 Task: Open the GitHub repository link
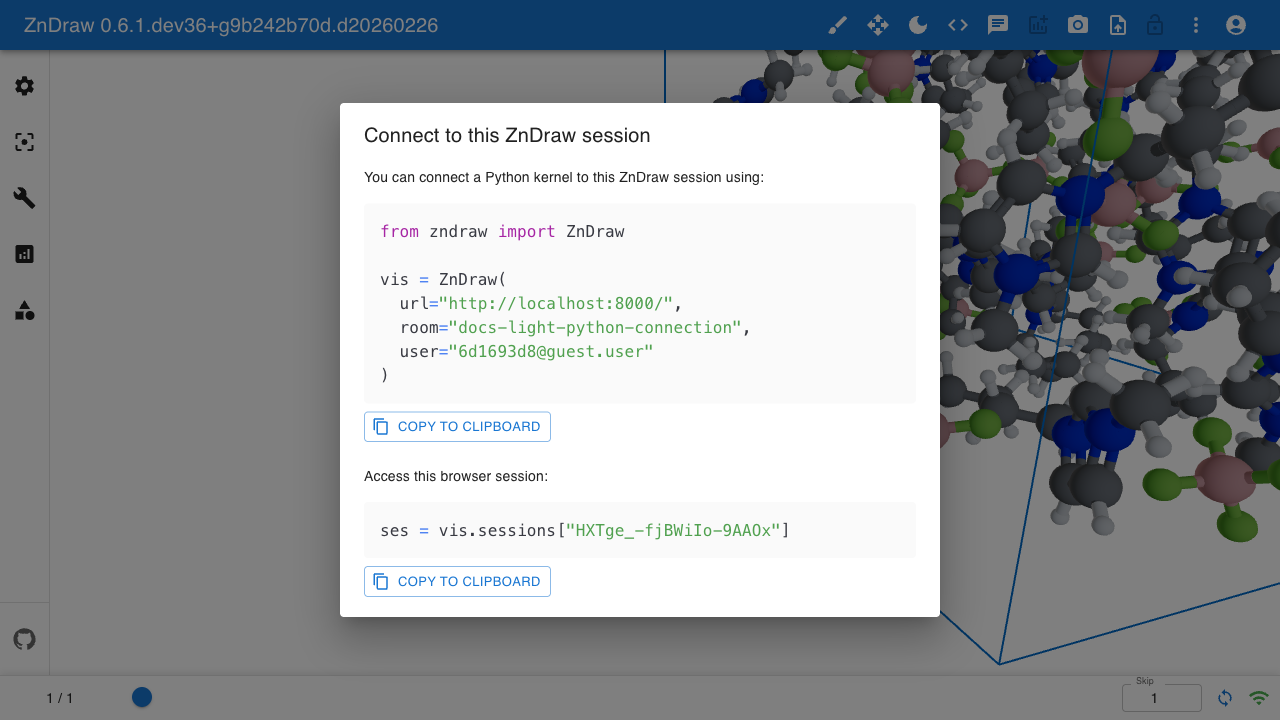(x=24, y=638)
